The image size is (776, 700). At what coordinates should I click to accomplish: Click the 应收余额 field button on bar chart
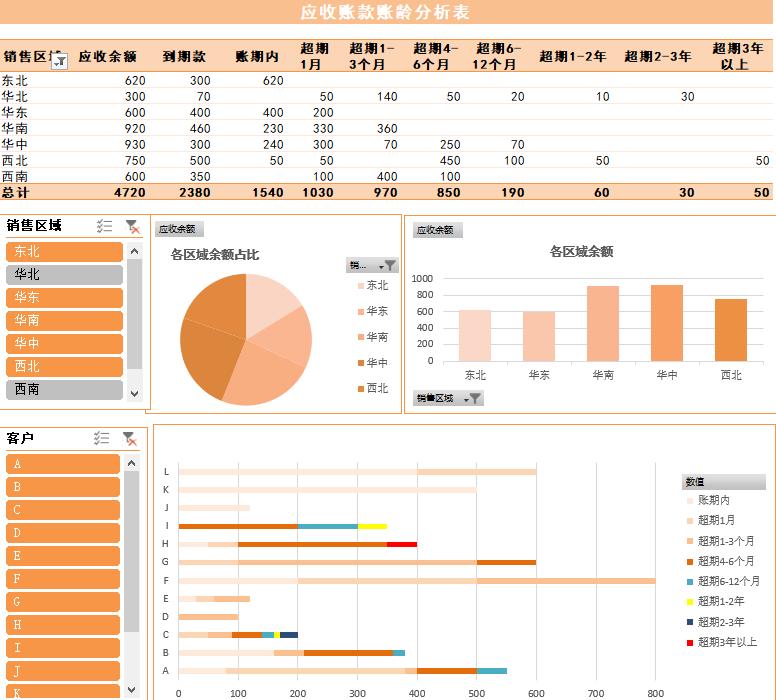tap(436, 230)
